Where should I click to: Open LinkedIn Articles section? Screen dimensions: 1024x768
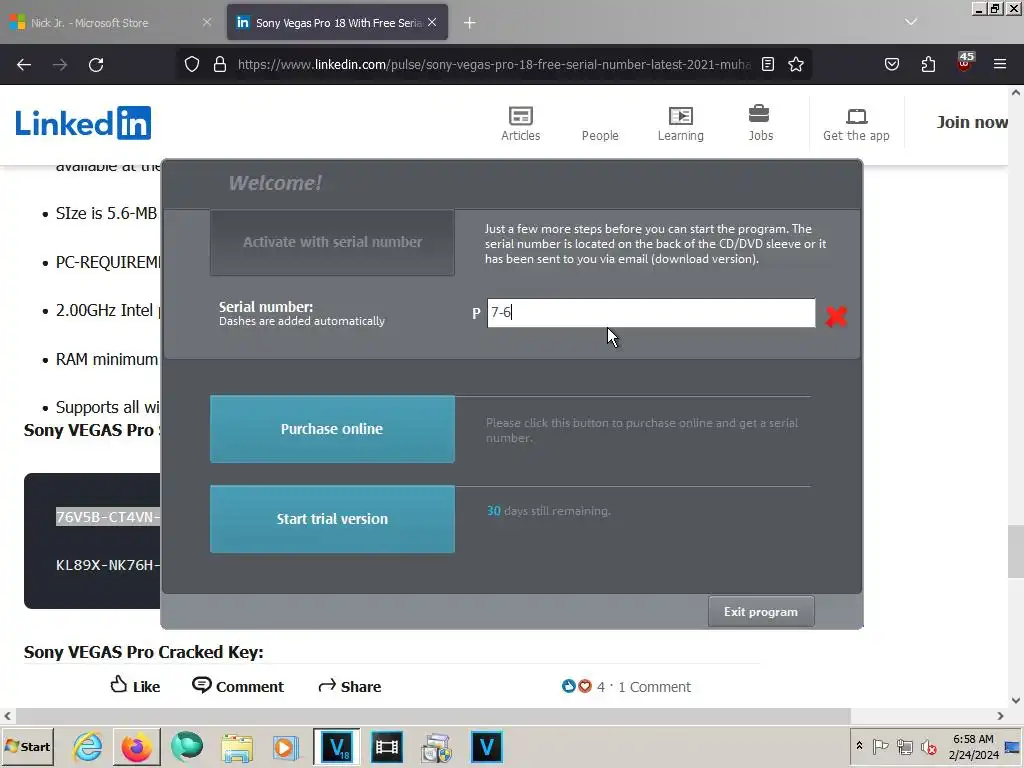[520, 123]
